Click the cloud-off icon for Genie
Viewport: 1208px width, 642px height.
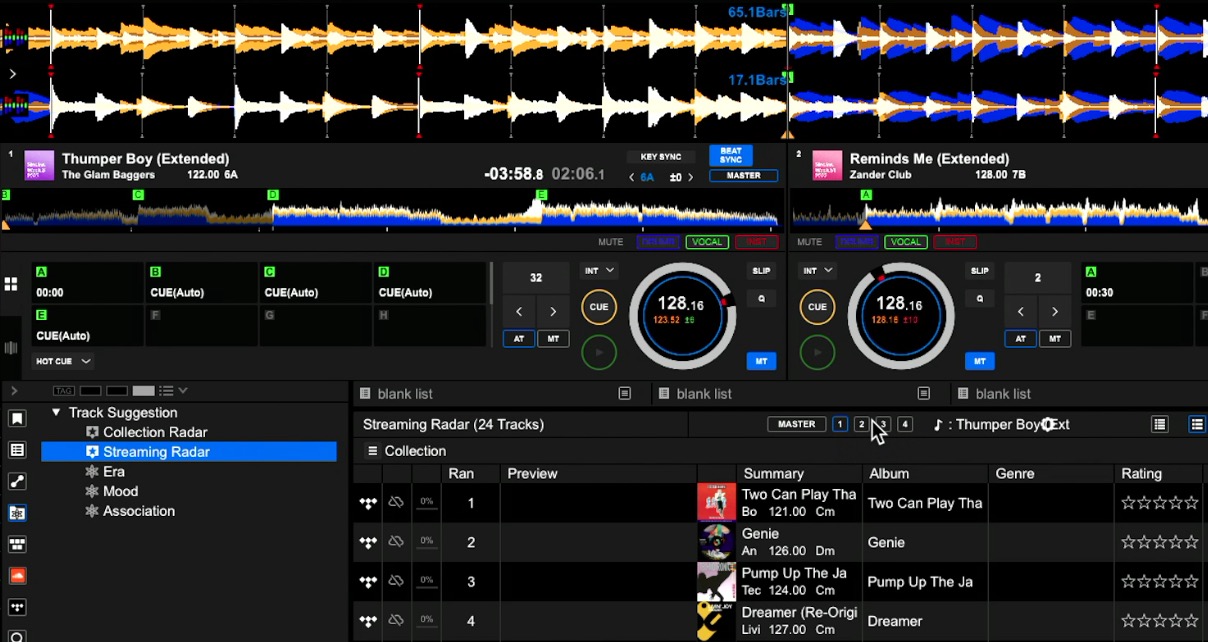tap(396, 542)
